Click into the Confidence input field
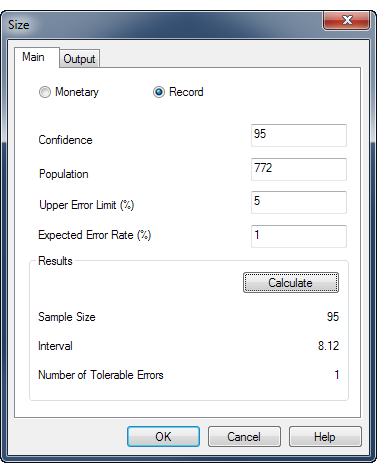The height and width of the screenshot is (463, 377). pyautogui.click(x=299, y=135)
